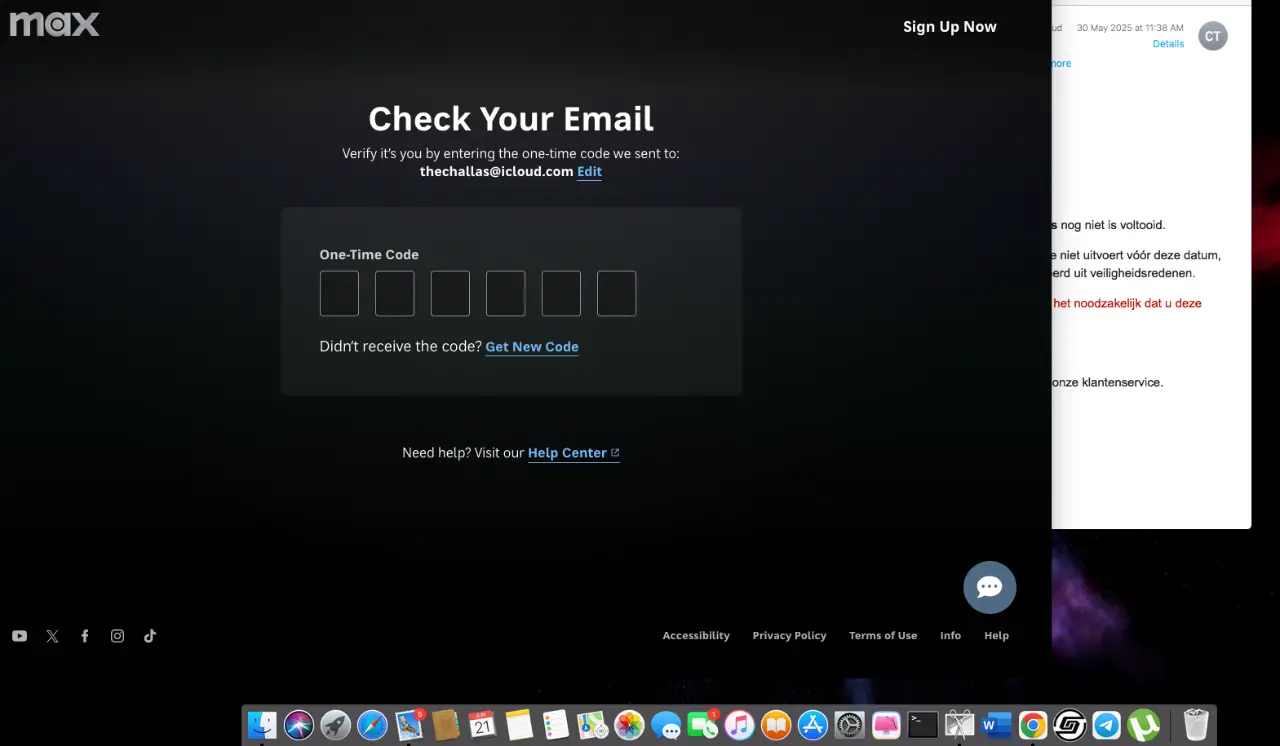1280x746 pixels.
Task: Focus the first one-time code box
Action: [x=339, y=294]
